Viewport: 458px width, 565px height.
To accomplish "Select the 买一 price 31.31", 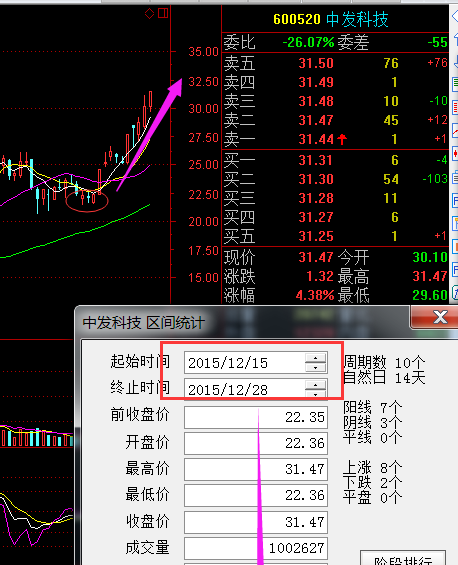I will pyautogui.click(x=315, y=160).
